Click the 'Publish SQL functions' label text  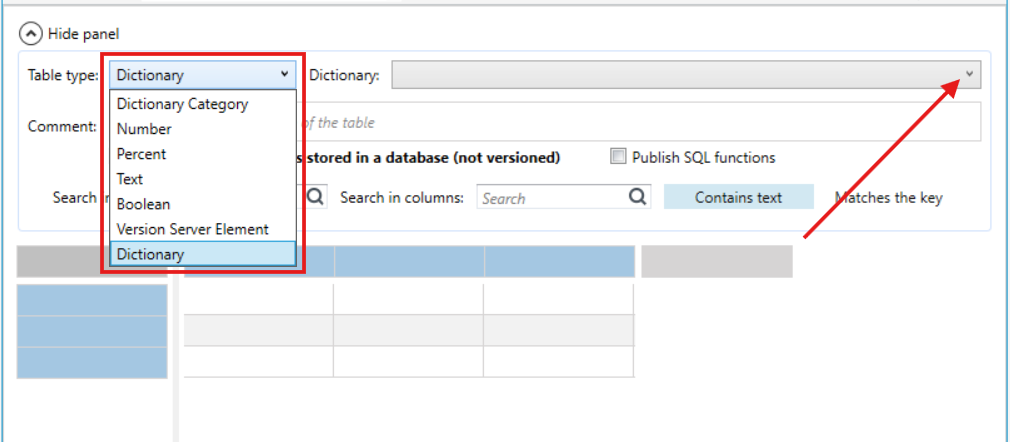(x=704, y=157)
